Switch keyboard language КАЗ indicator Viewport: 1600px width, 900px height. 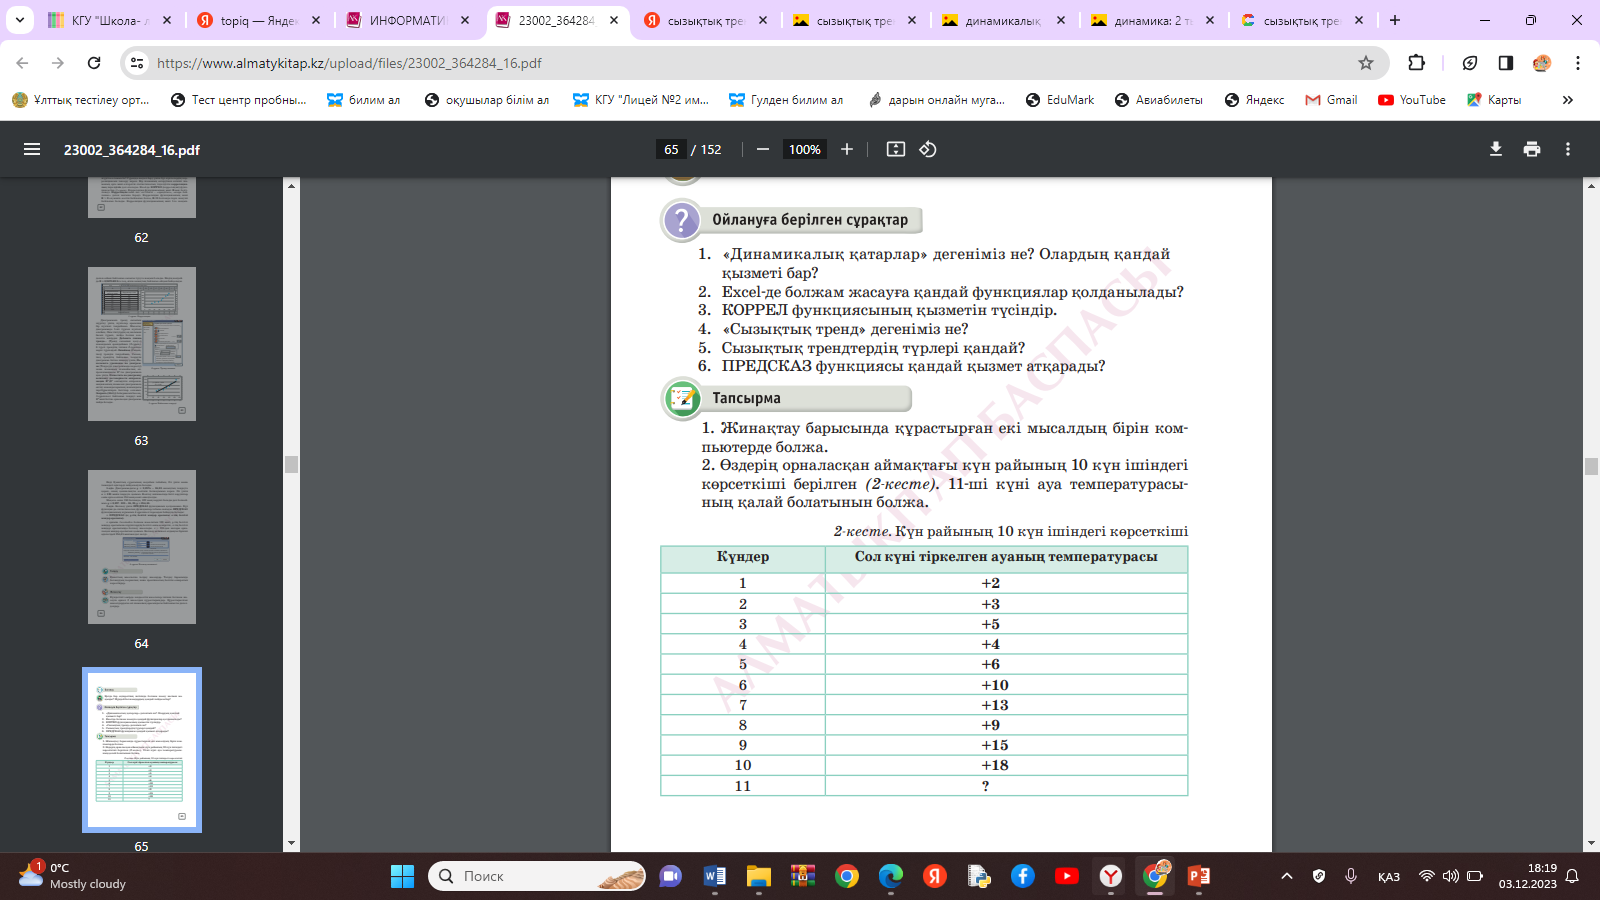click(1389, 877)
